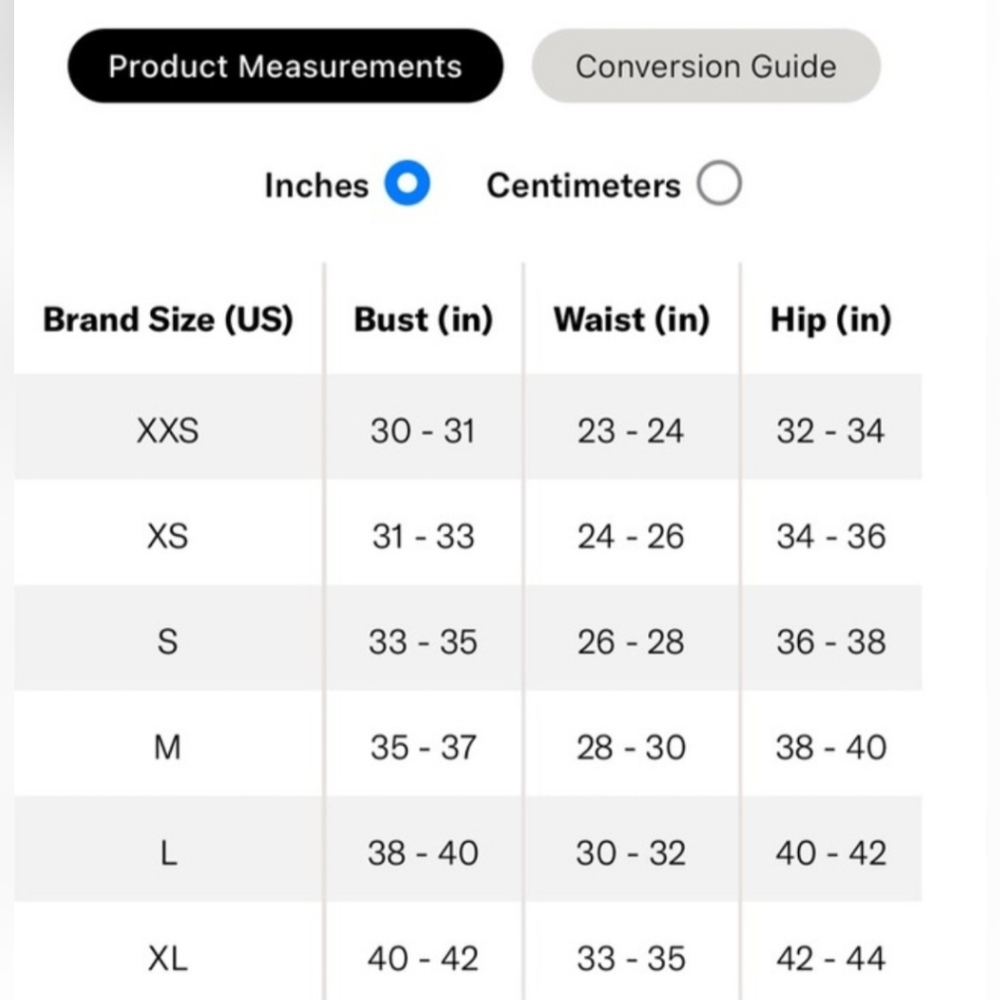This screenshot has width=1000, height=1000.
Task: Select the Inches radio button
Action: pyautogui.click(x=407, y=183)
